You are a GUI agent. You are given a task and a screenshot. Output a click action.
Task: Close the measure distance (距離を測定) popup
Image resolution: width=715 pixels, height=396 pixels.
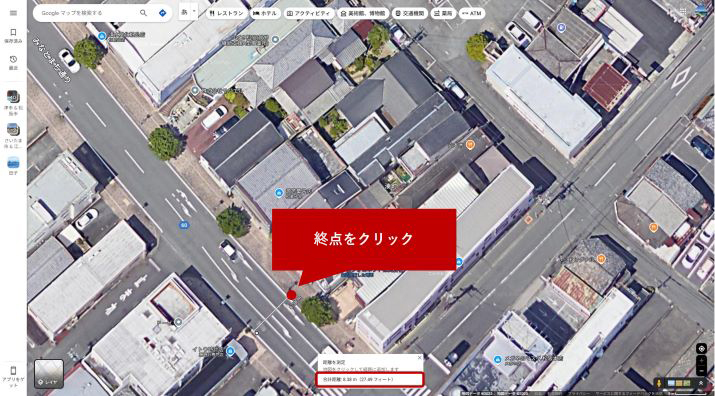[x=420, y=358]
